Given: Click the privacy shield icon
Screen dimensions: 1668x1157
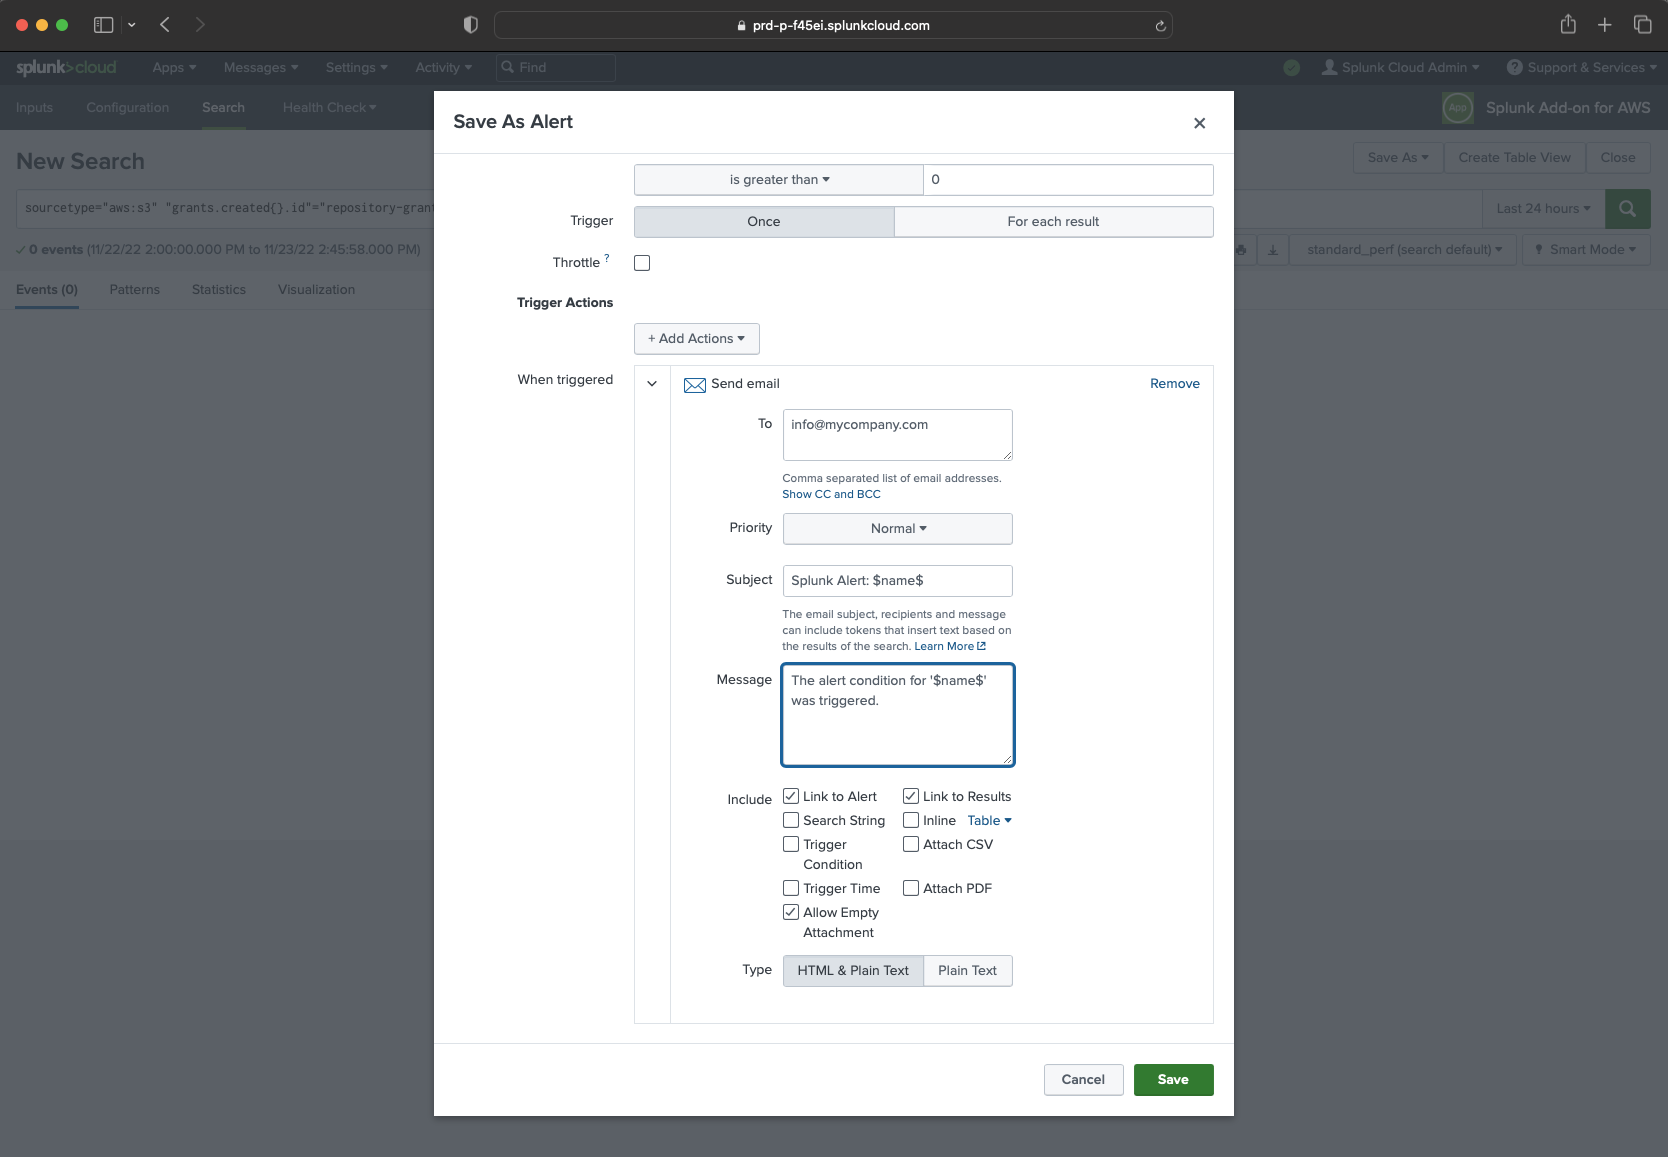Looking at the screenshot, I should (471, 25).
